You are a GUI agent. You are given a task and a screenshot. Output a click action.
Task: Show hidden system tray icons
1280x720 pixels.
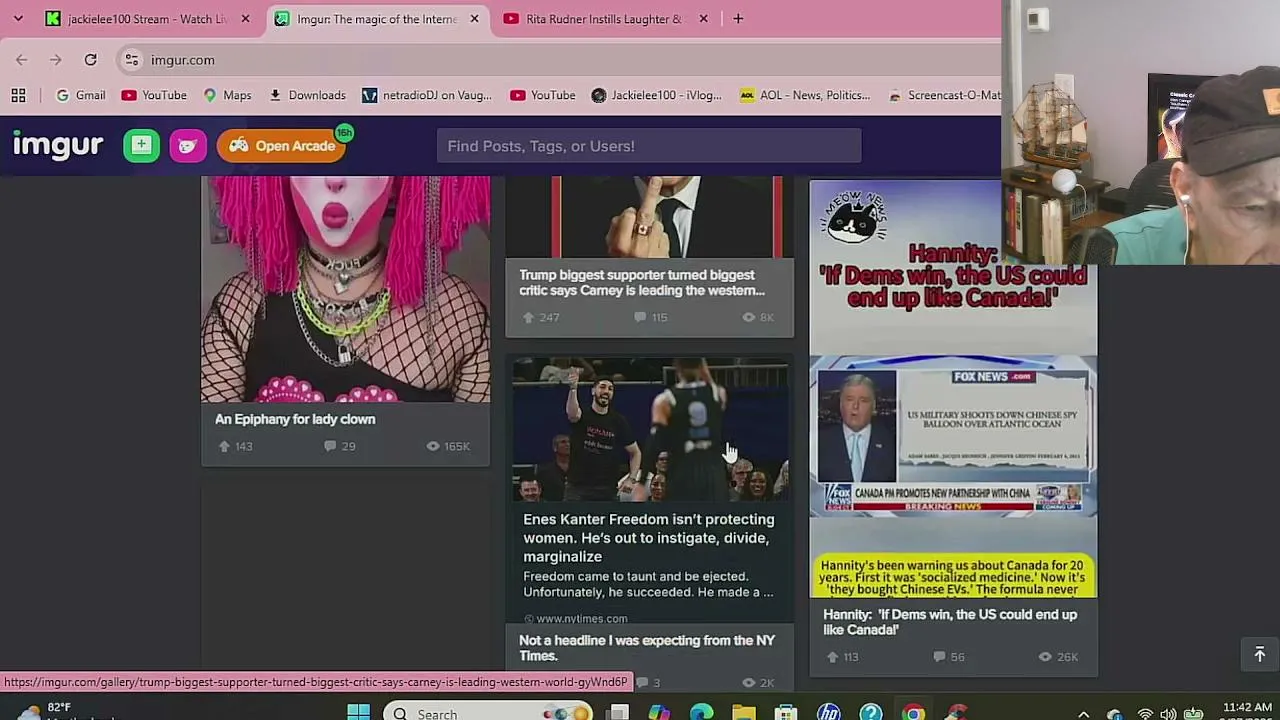[1083, 714]
